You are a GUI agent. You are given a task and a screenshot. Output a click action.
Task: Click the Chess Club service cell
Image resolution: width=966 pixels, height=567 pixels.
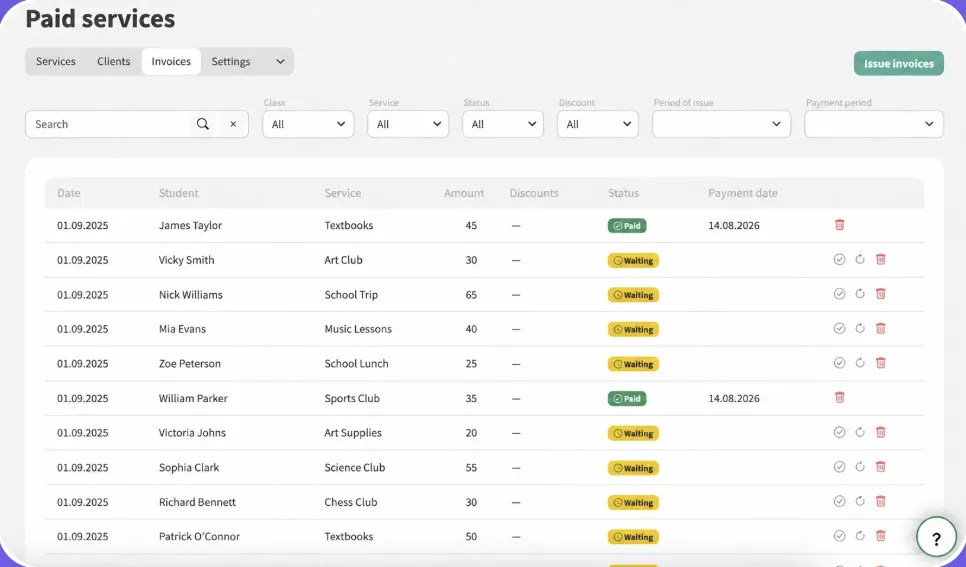point(351,502)
